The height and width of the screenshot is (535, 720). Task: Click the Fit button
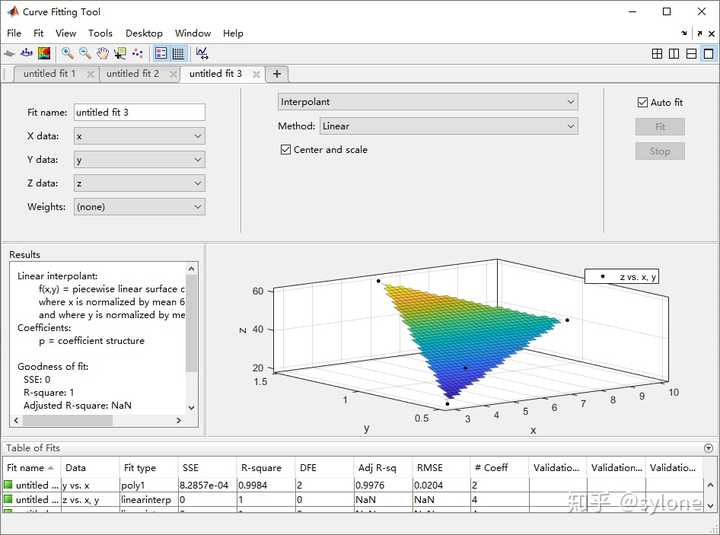click(x=660, y=127)
